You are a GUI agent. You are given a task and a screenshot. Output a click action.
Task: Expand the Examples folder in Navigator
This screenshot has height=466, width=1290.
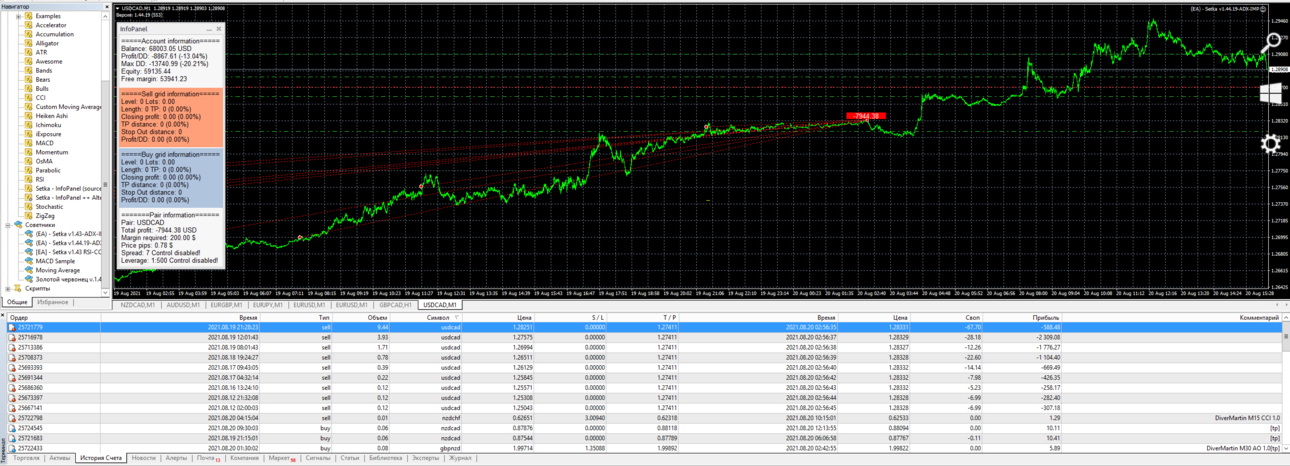click(x=18, y=16)
